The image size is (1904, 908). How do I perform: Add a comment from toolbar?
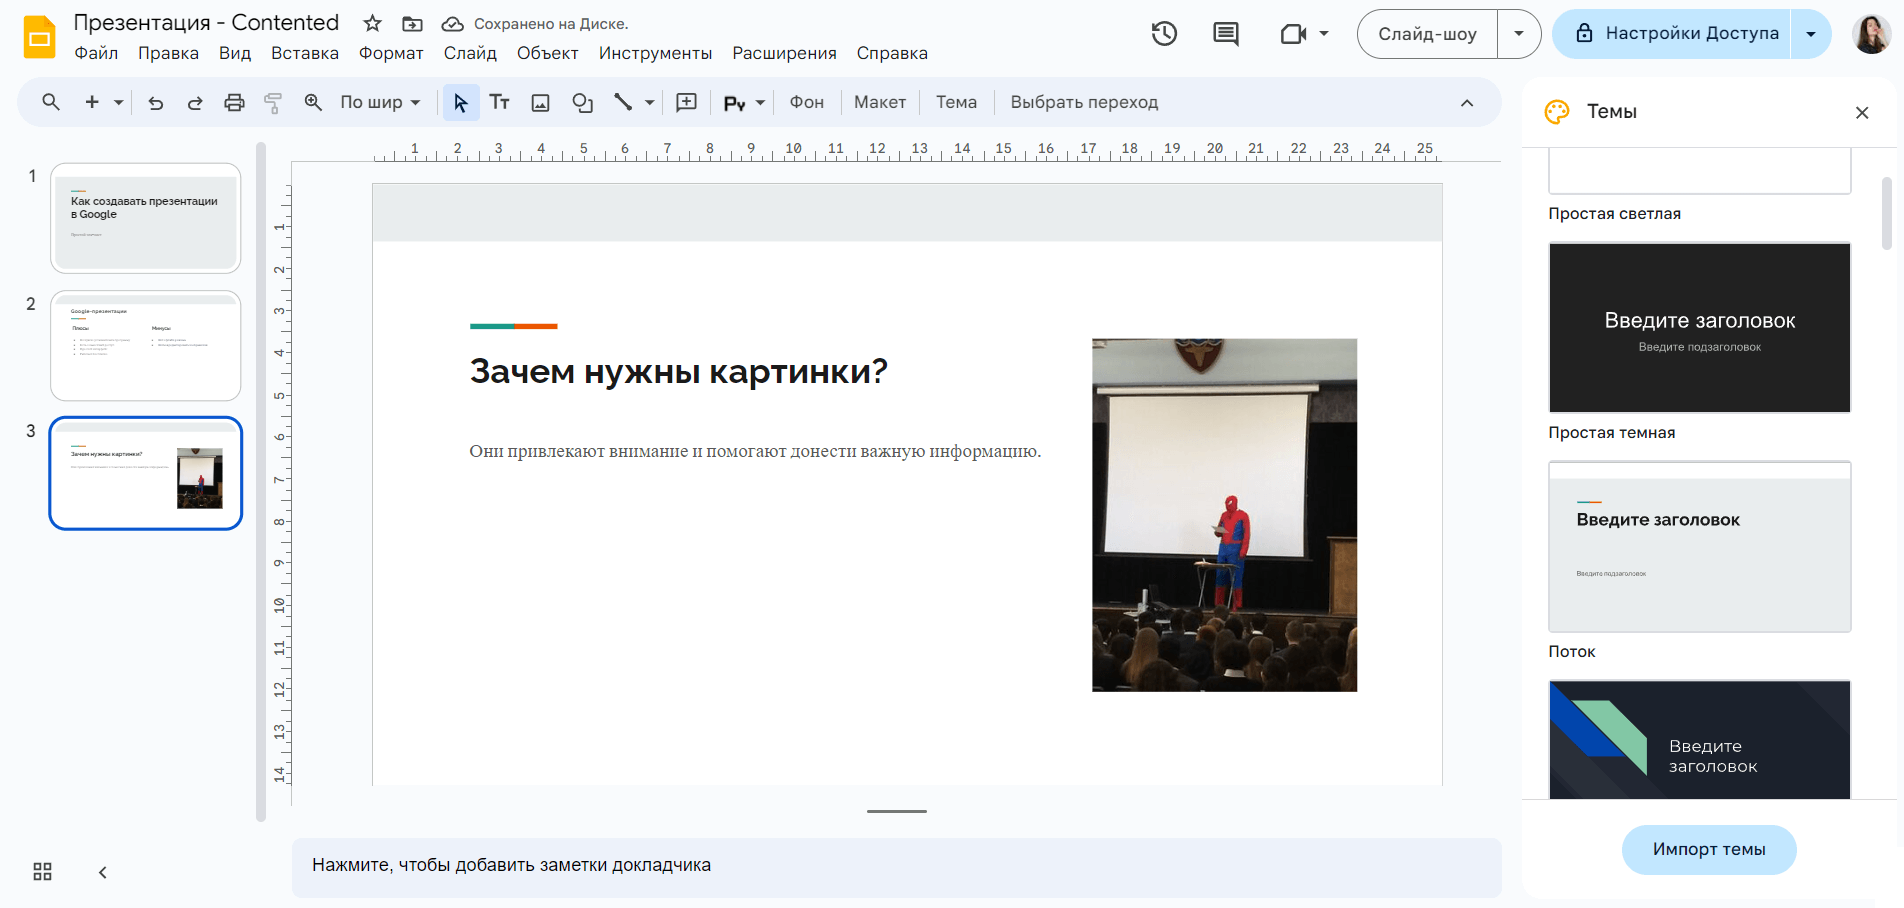(687, 102)
